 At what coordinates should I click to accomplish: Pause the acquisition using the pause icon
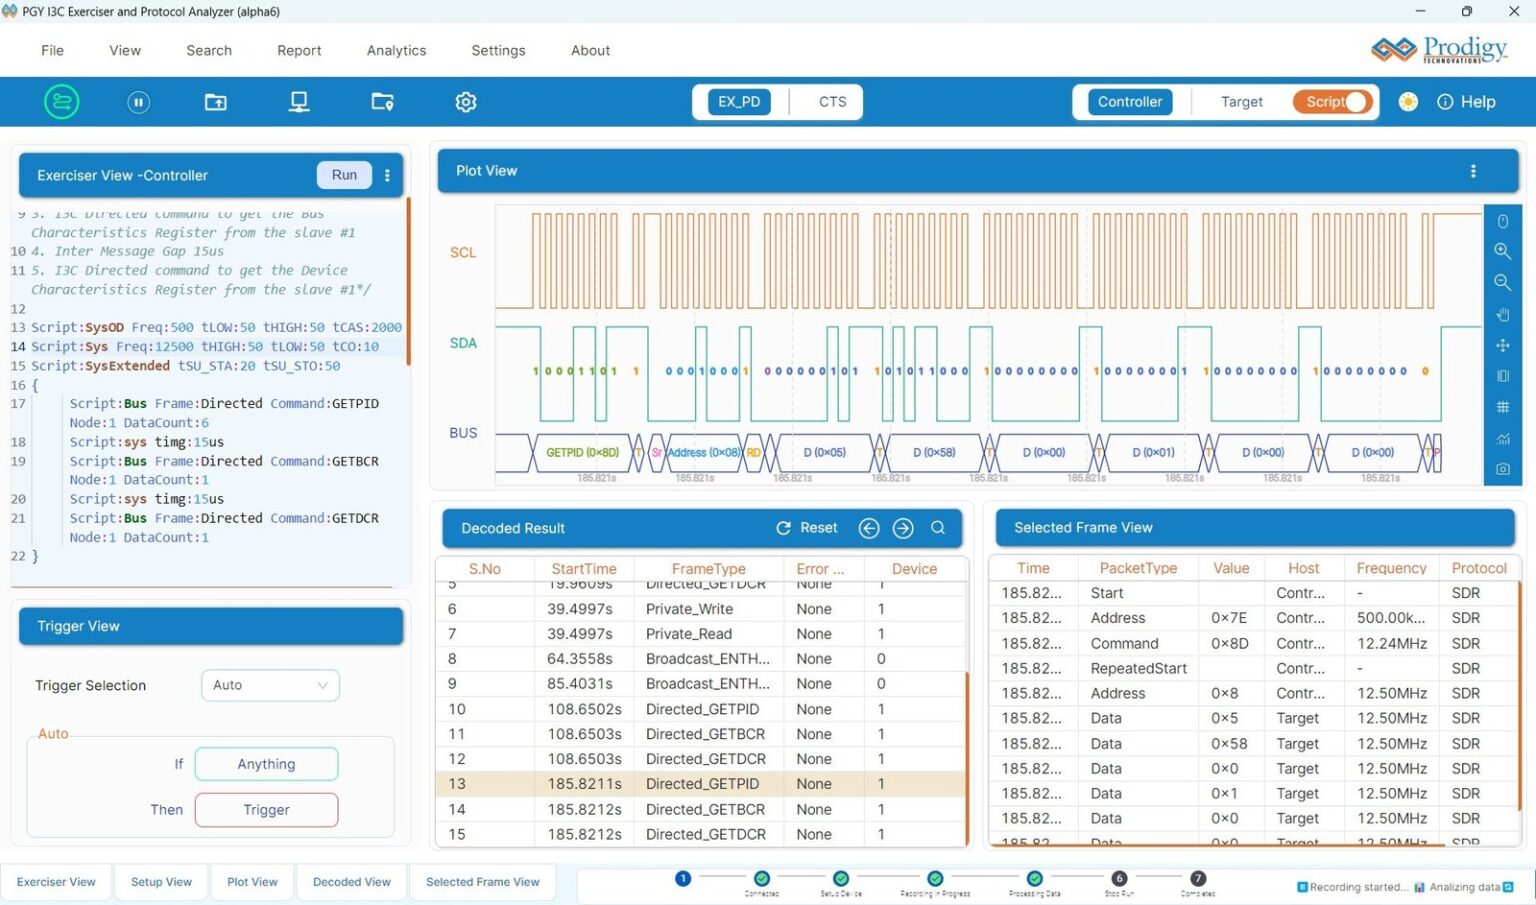pos(138,101)
